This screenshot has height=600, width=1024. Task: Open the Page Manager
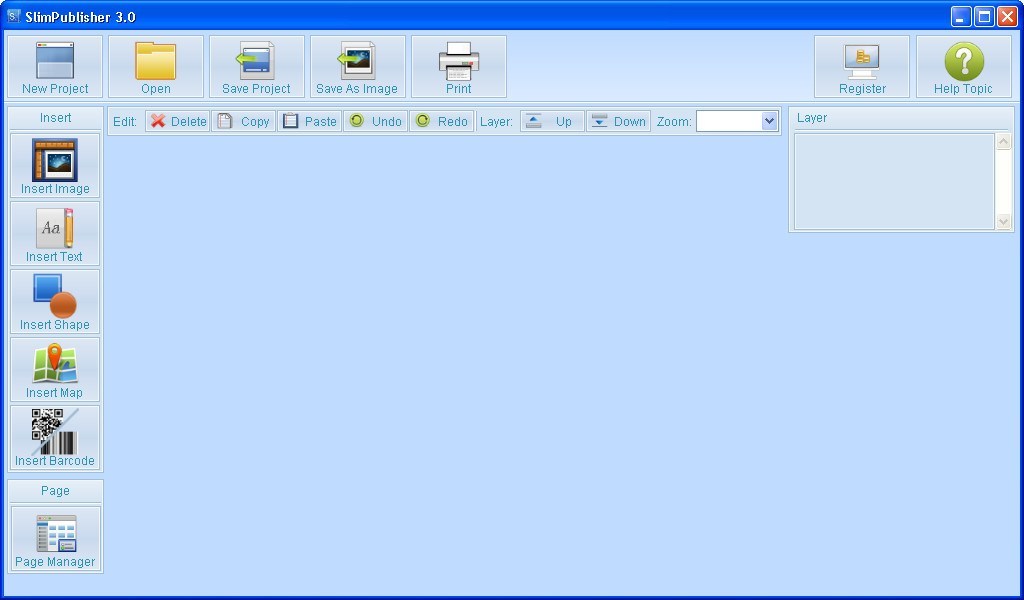(56, 539)
